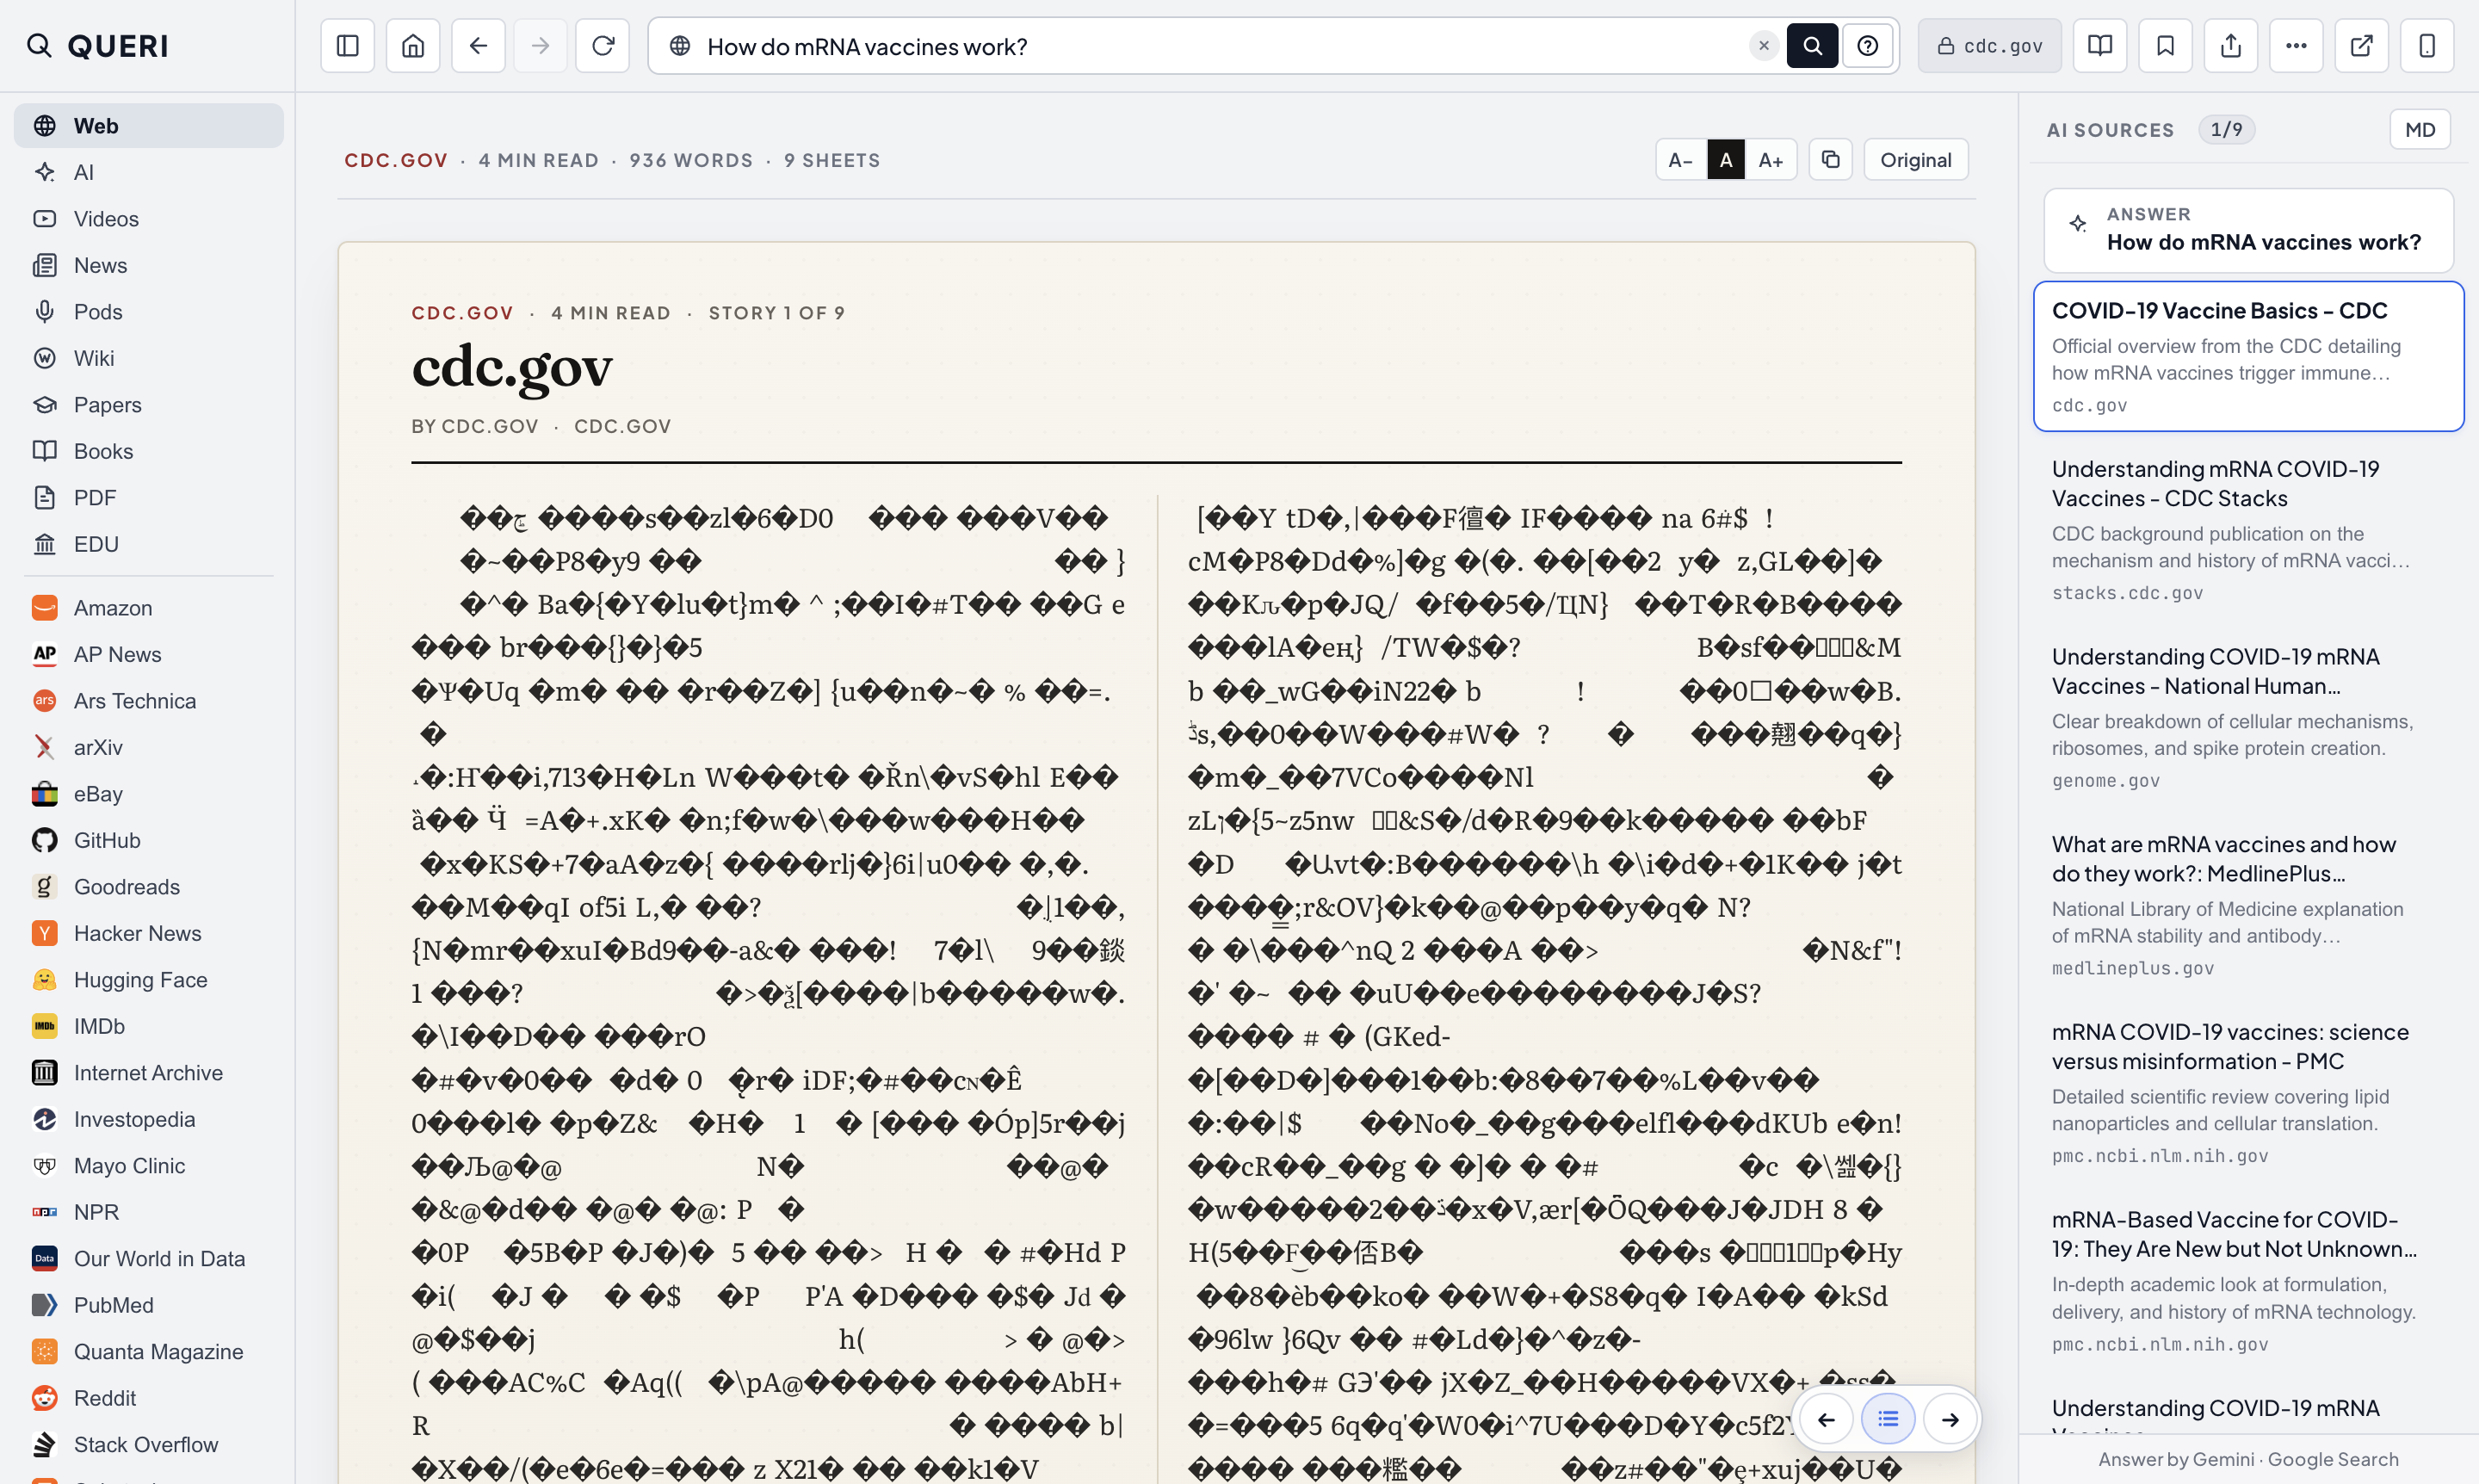Select GitHub in the sidebar
Image resolution: width=2479 pixels, height=1484 pixels.
coord(148,840)
